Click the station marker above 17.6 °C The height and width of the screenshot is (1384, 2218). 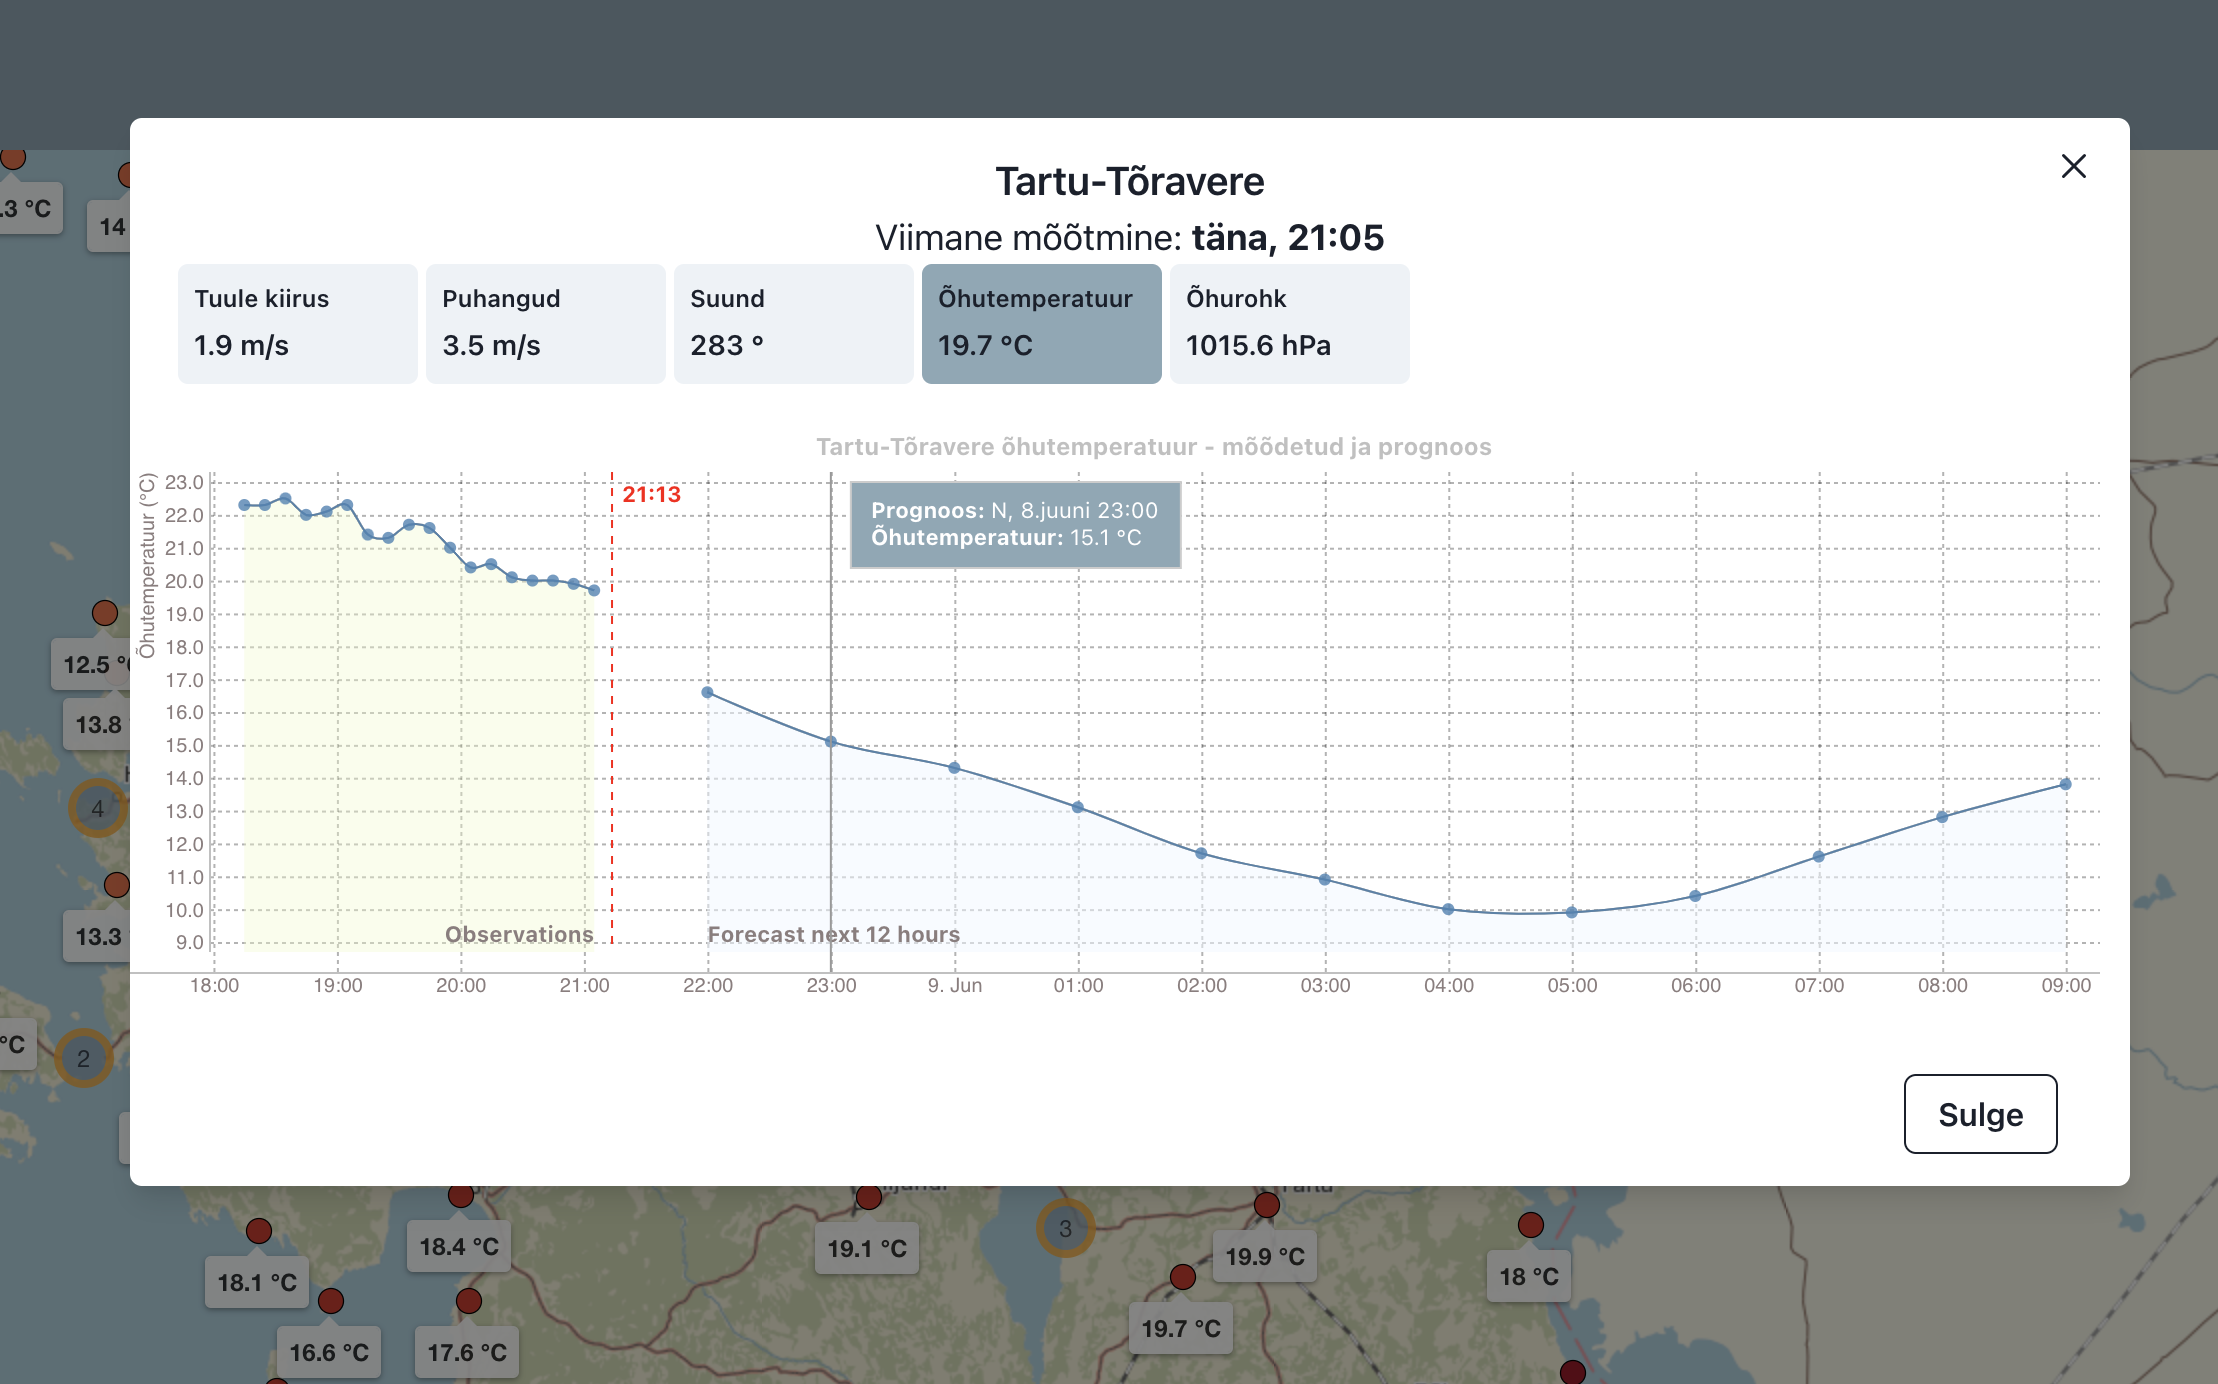468,1301
